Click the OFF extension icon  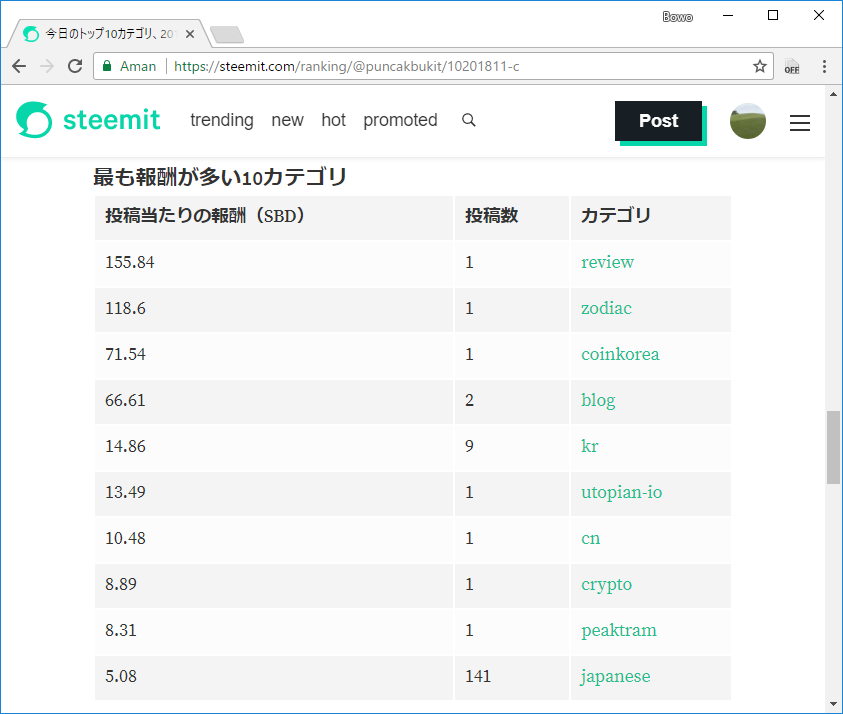(791, 66)
